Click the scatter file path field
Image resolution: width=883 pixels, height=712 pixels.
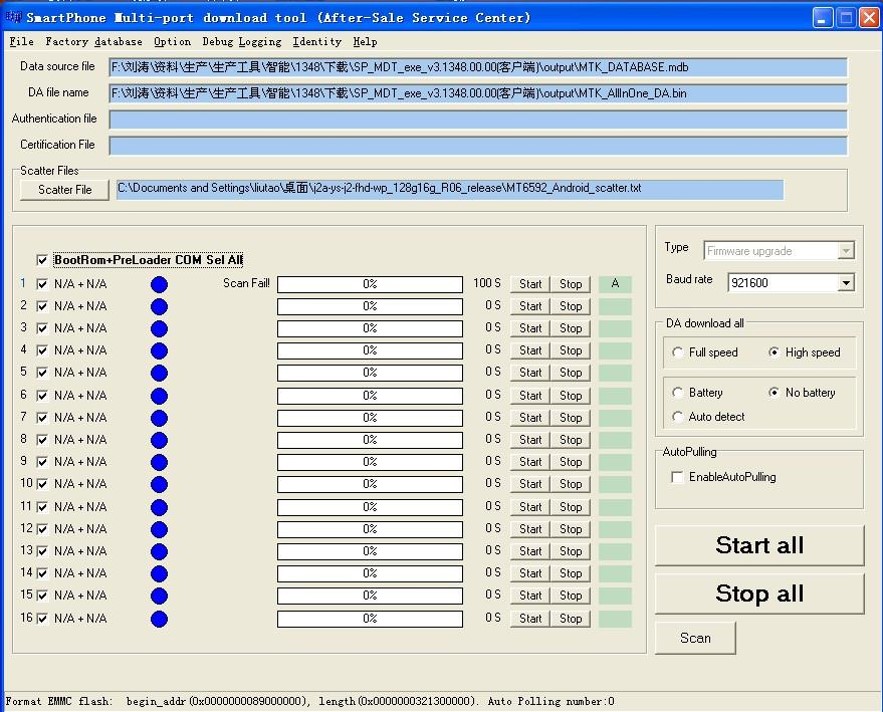pyautogui.click(x=450, y=189)
